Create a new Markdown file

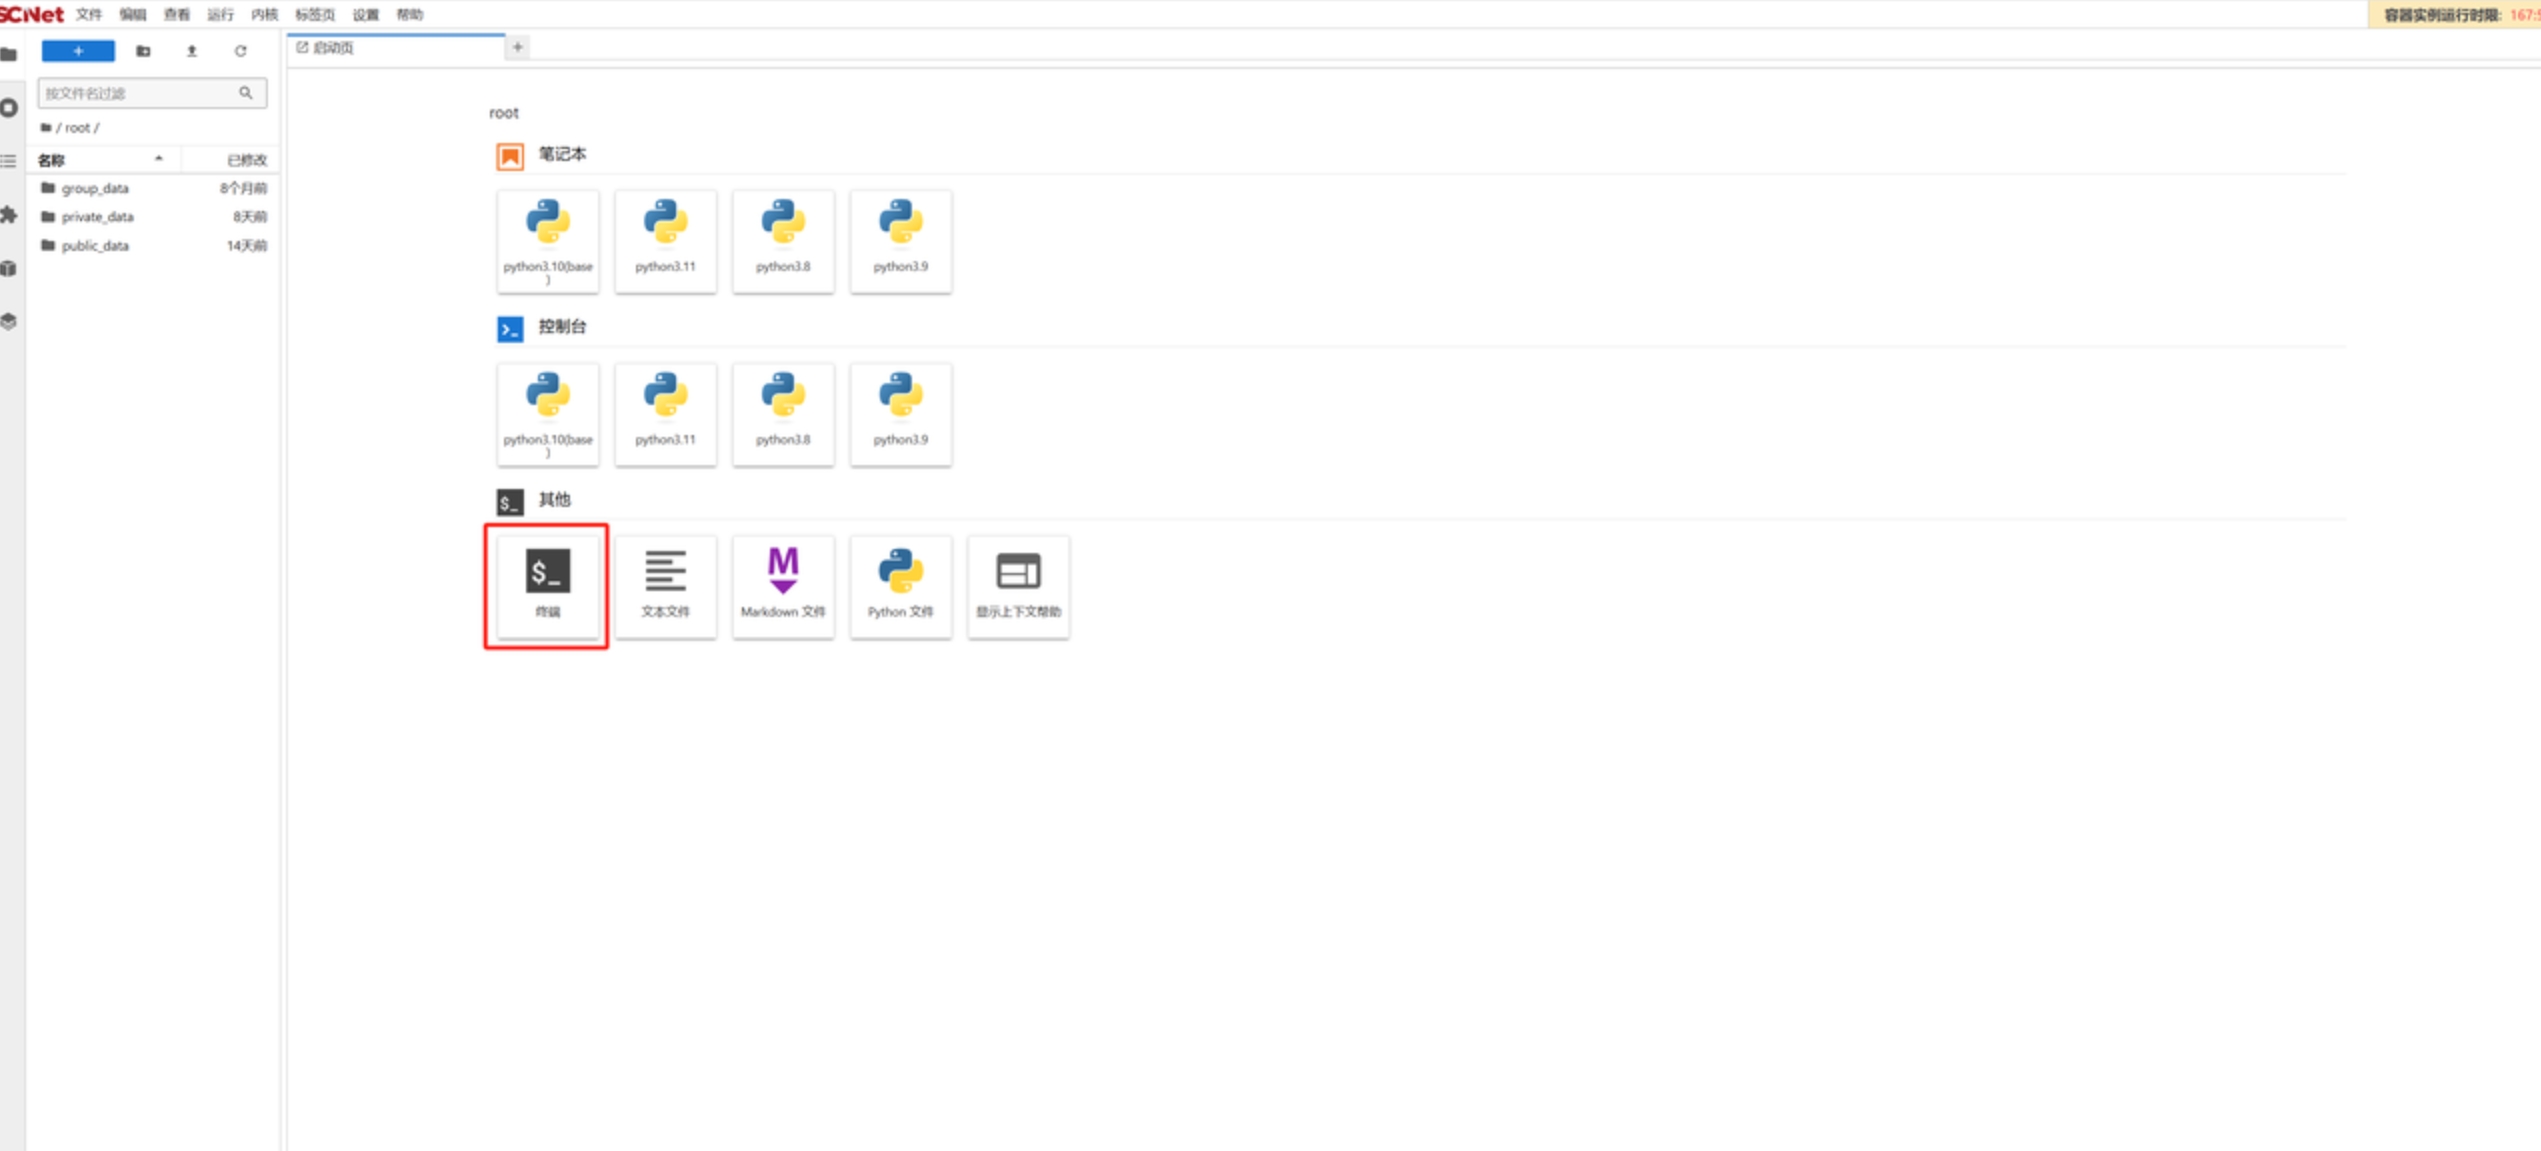[783, 585]
